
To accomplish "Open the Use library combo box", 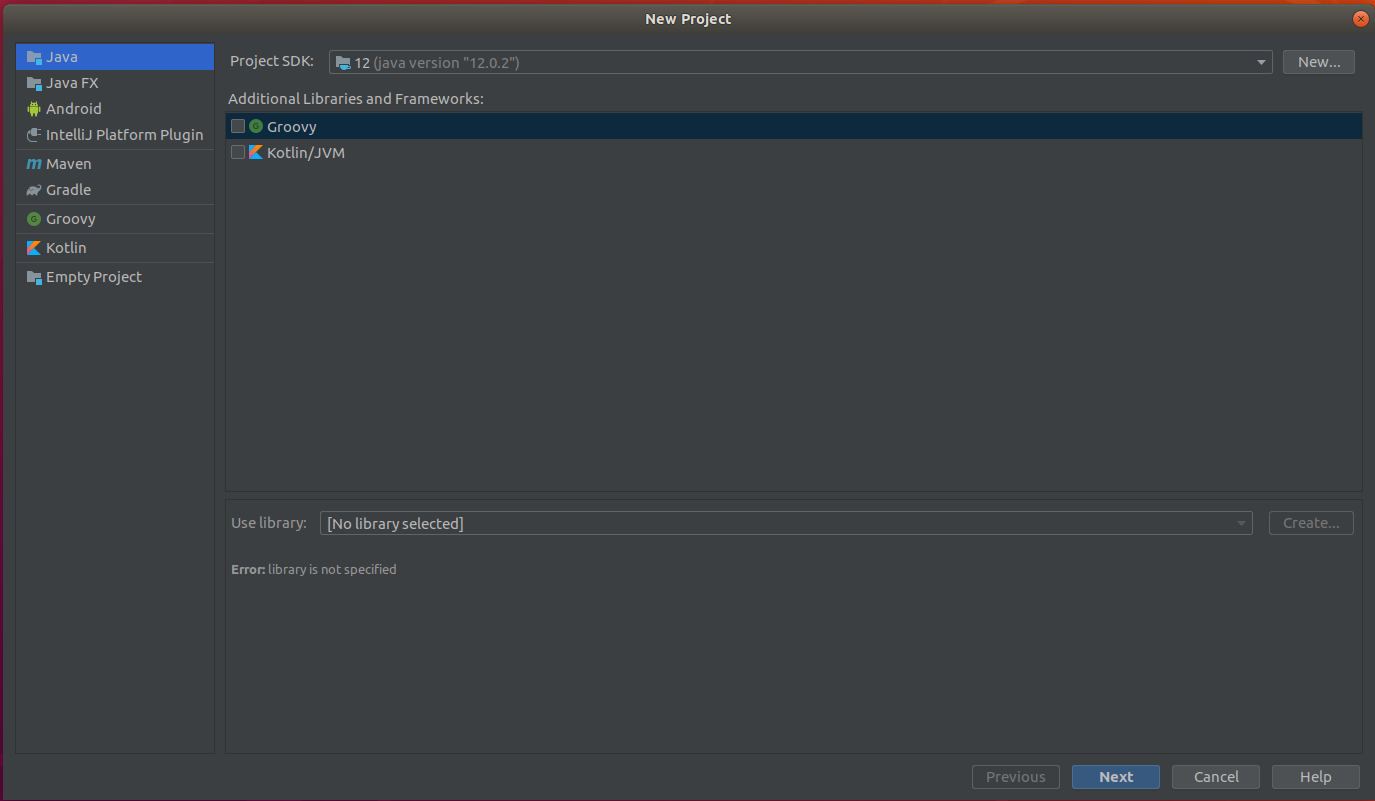I will 786,523.
